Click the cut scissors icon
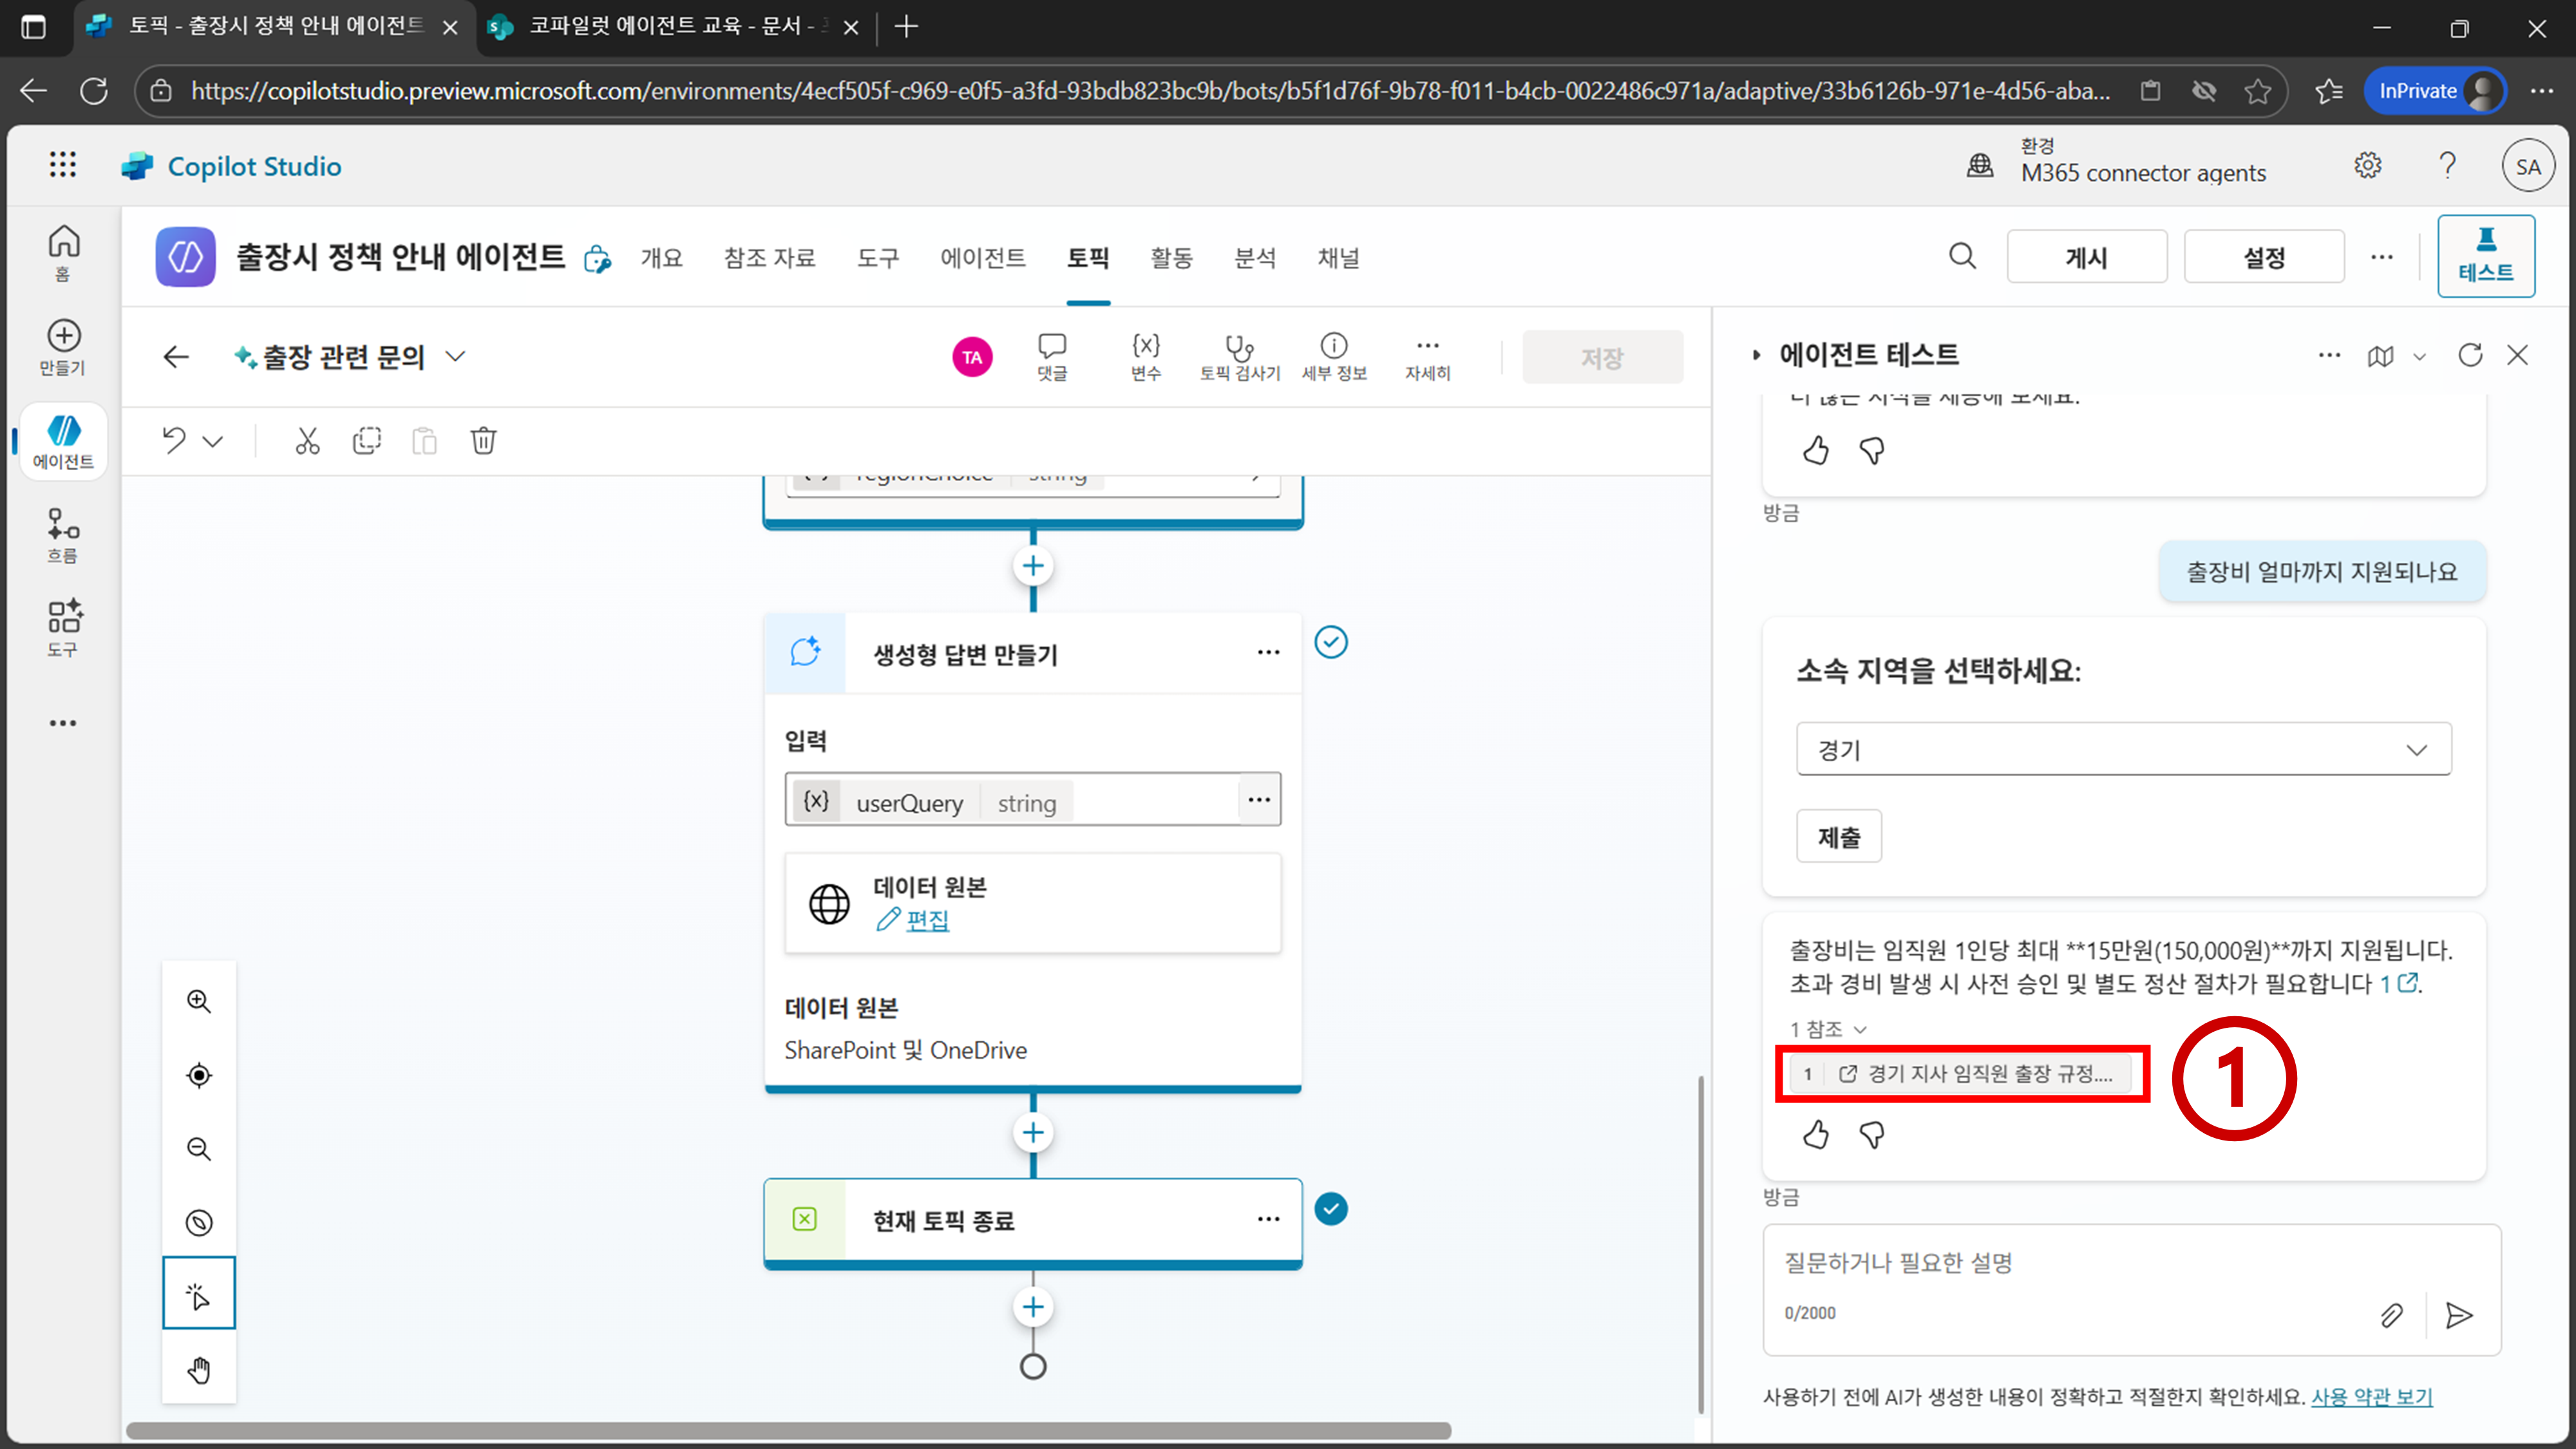Viewport: 2576px width, 1449px height. point(307,441)
